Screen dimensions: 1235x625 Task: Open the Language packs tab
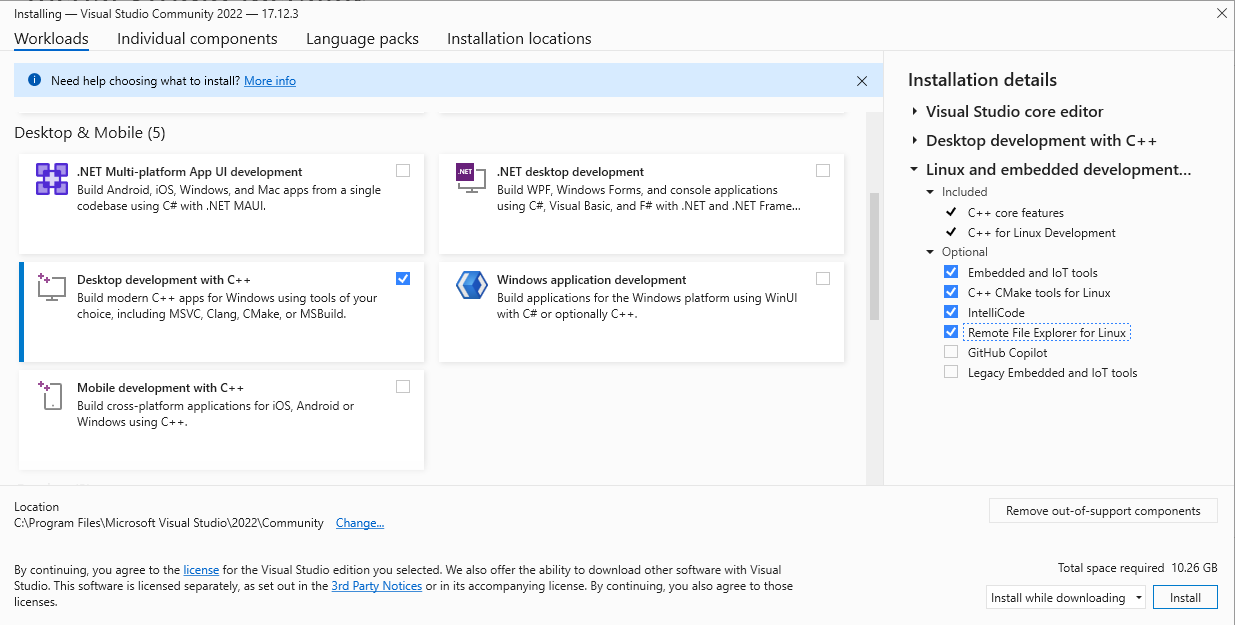click(x=362, y=39)
